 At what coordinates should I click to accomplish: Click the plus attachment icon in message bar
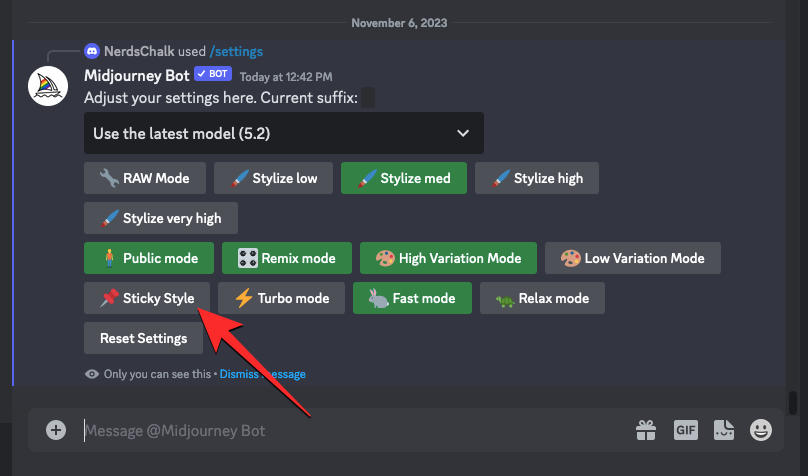(x=57, y=430)
